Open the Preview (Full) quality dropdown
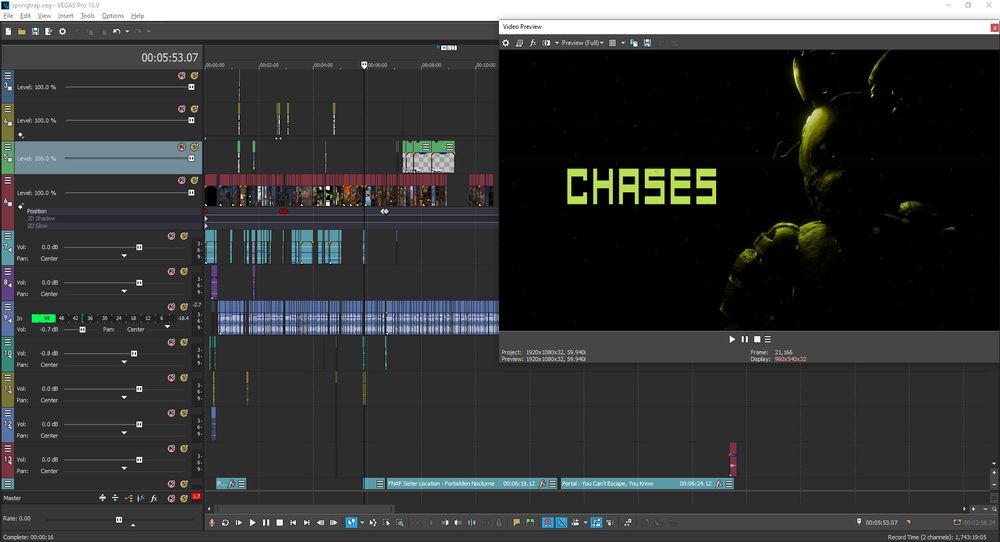Image resolution: width=1000 pixels, height=542 pixels. pos(582,43)
